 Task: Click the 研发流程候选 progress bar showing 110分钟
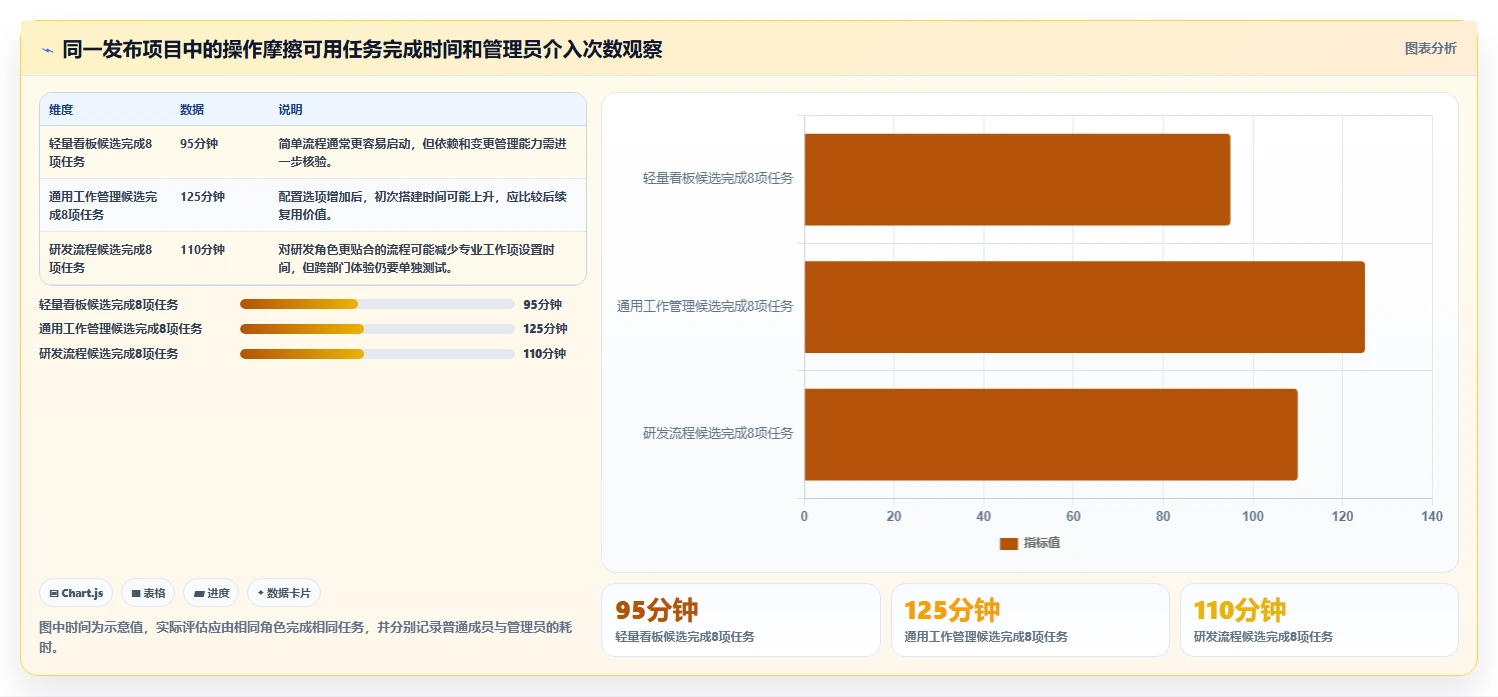click(x=377, y=354)
